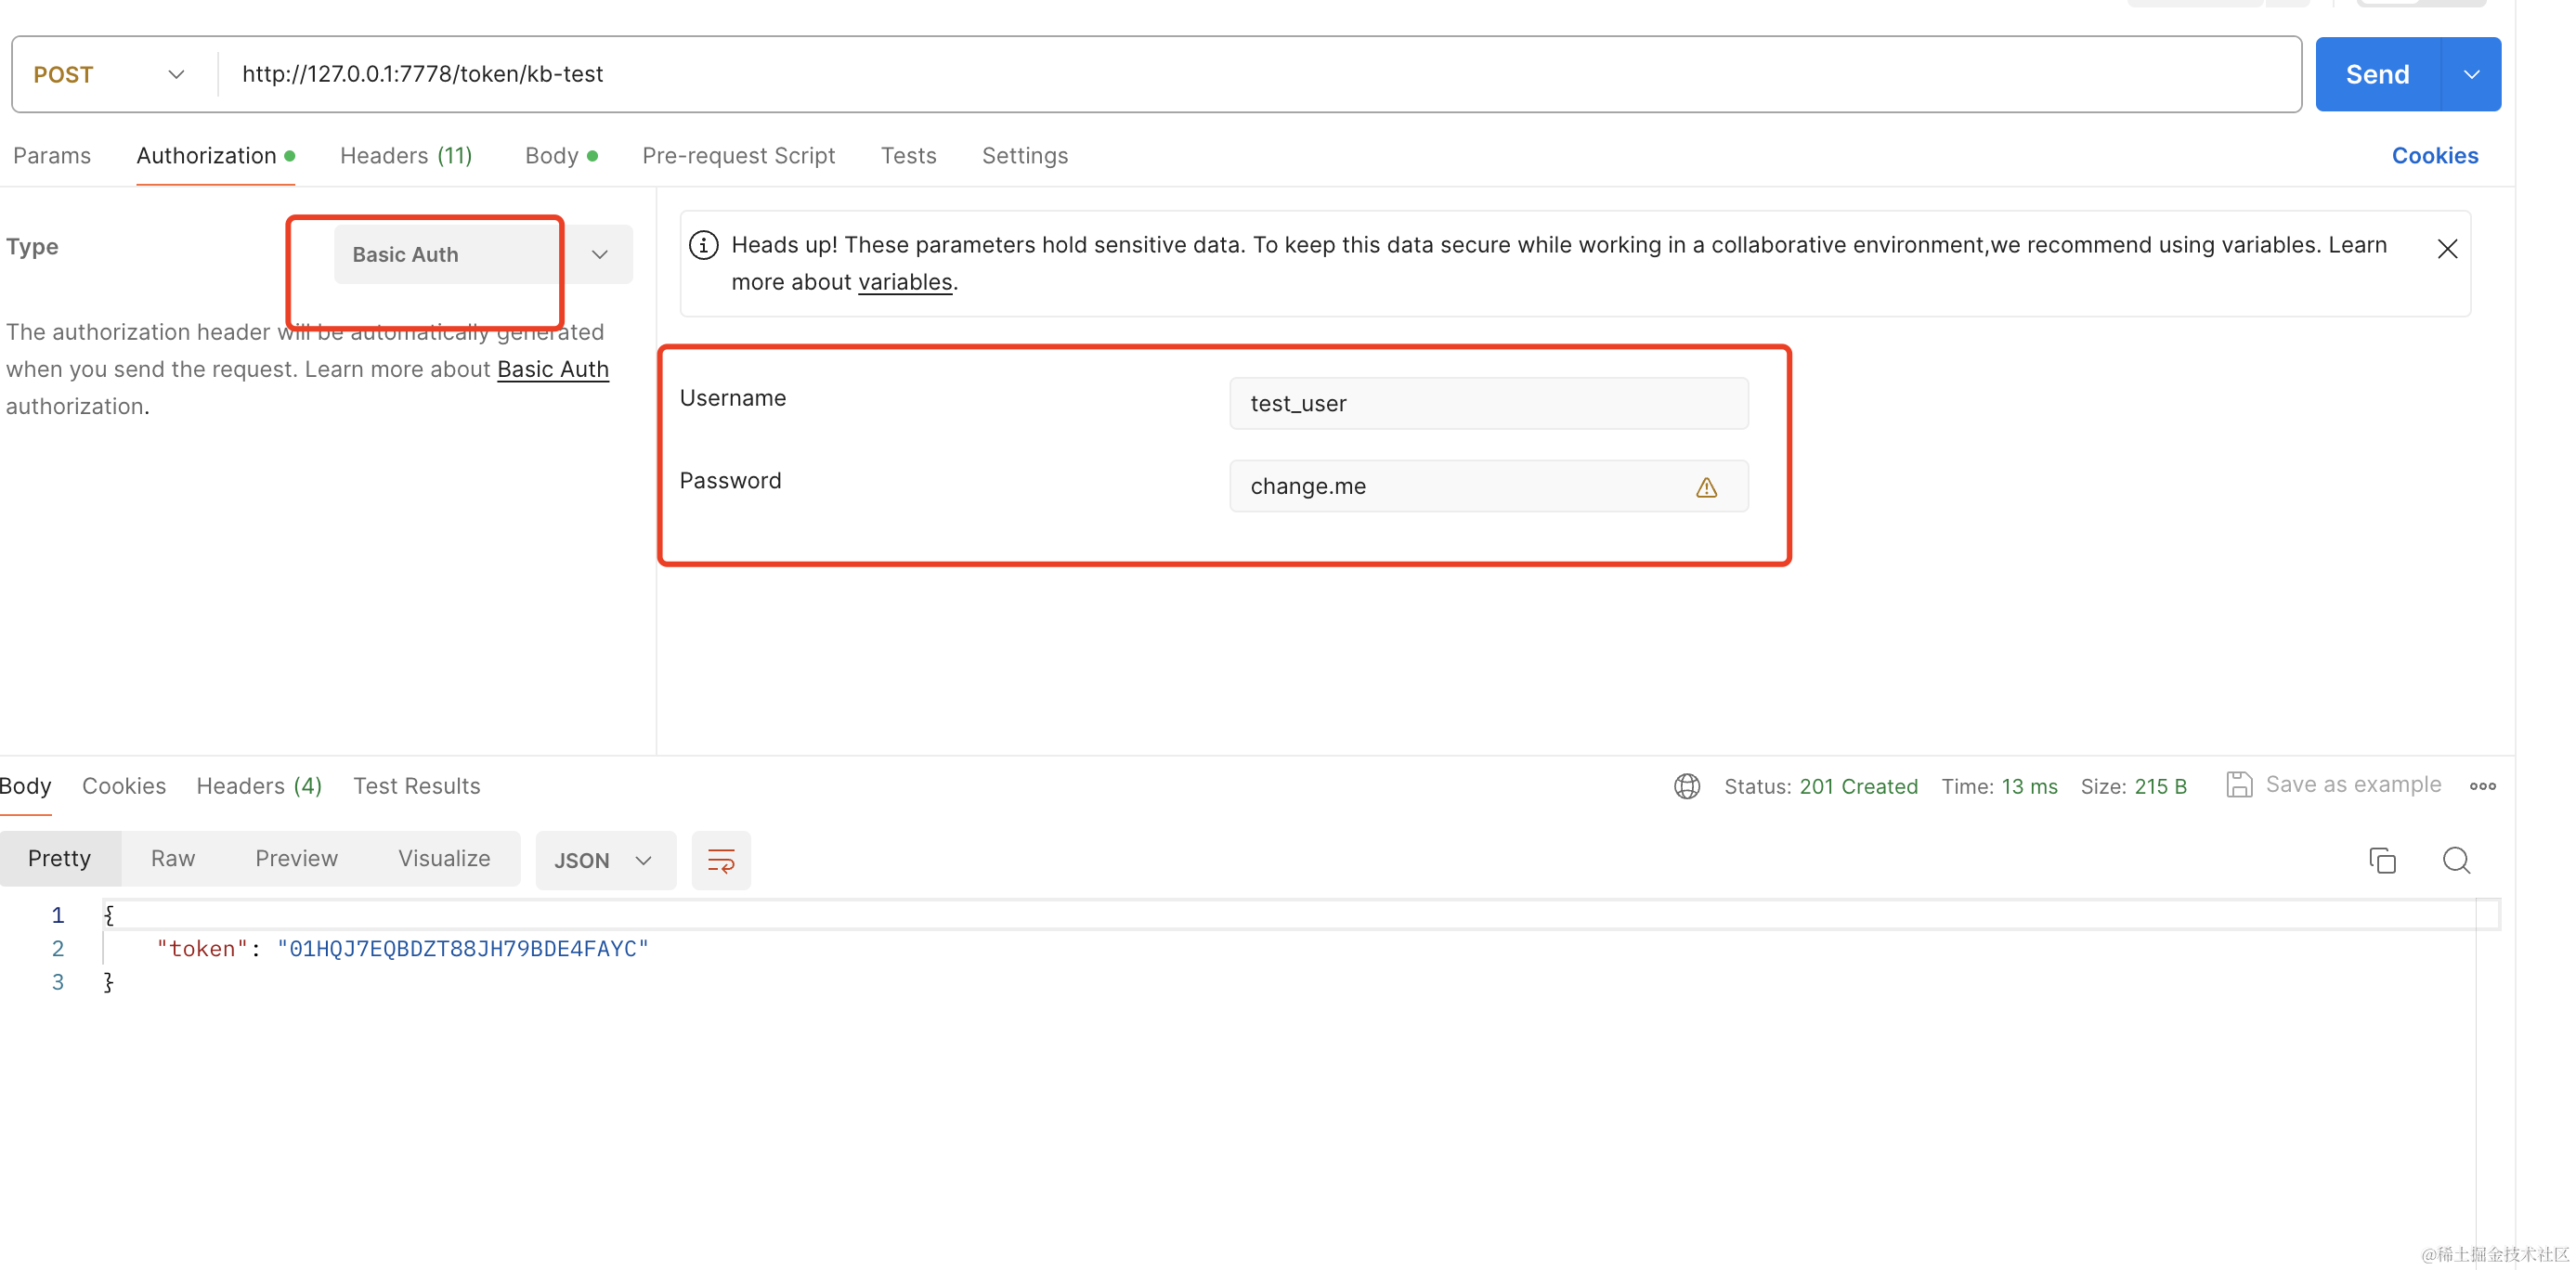Select the Visualize response view
This screenshot has width=2576, height=1270.
pyautogui.click(x=444, y=858)
